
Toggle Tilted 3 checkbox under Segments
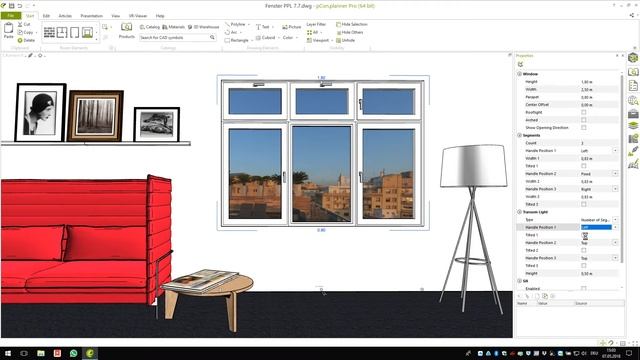coord(584,204)
